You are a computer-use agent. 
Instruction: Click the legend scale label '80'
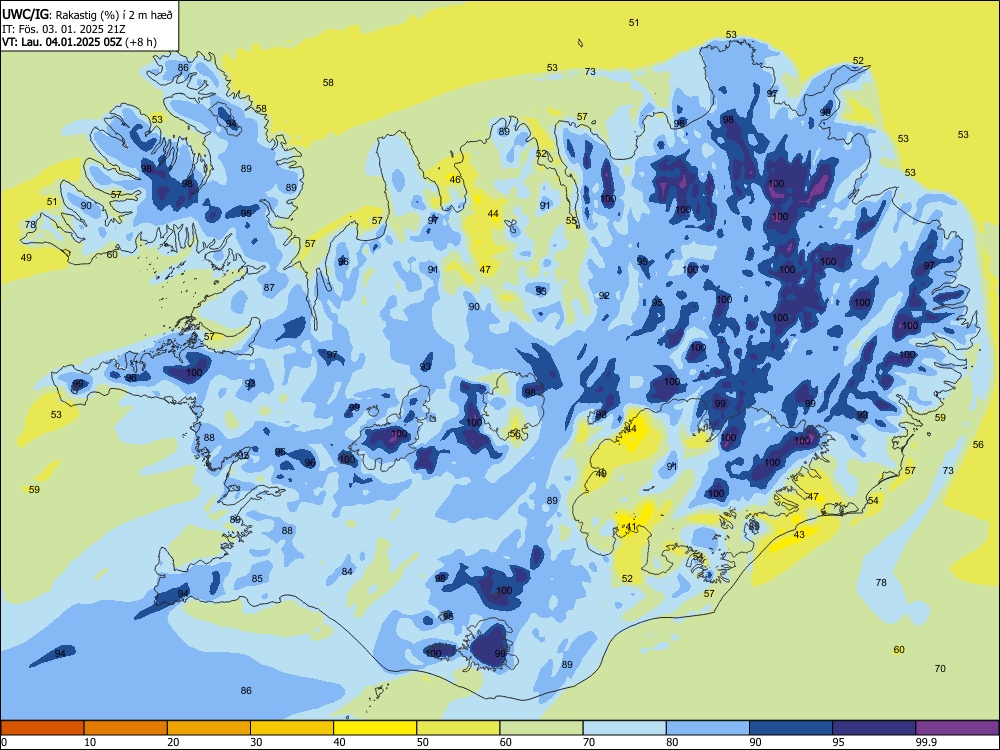click(x=672, y=742)
